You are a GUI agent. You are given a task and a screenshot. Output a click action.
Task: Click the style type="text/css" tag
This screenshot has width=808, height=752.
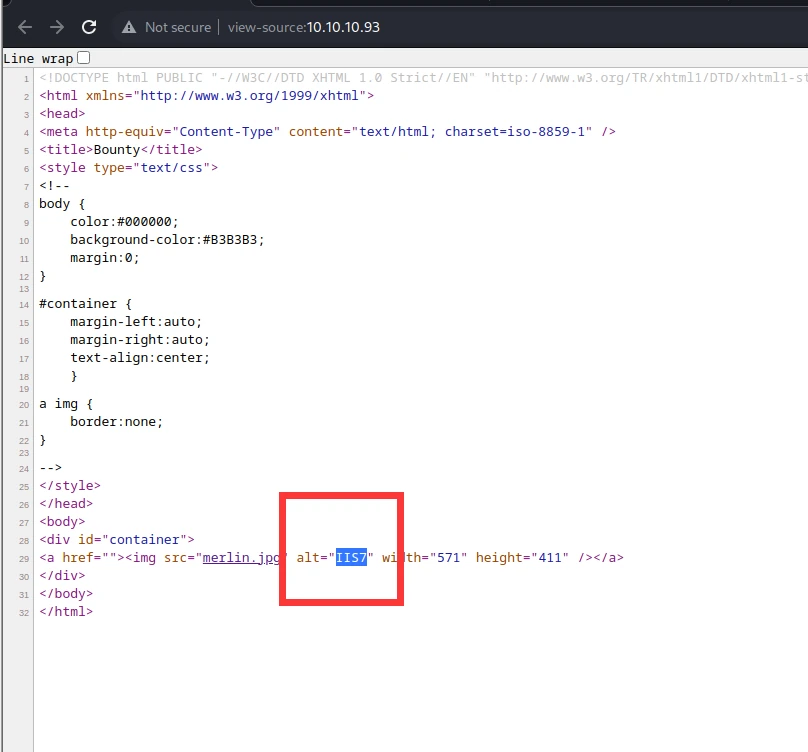tap(128, 168)
